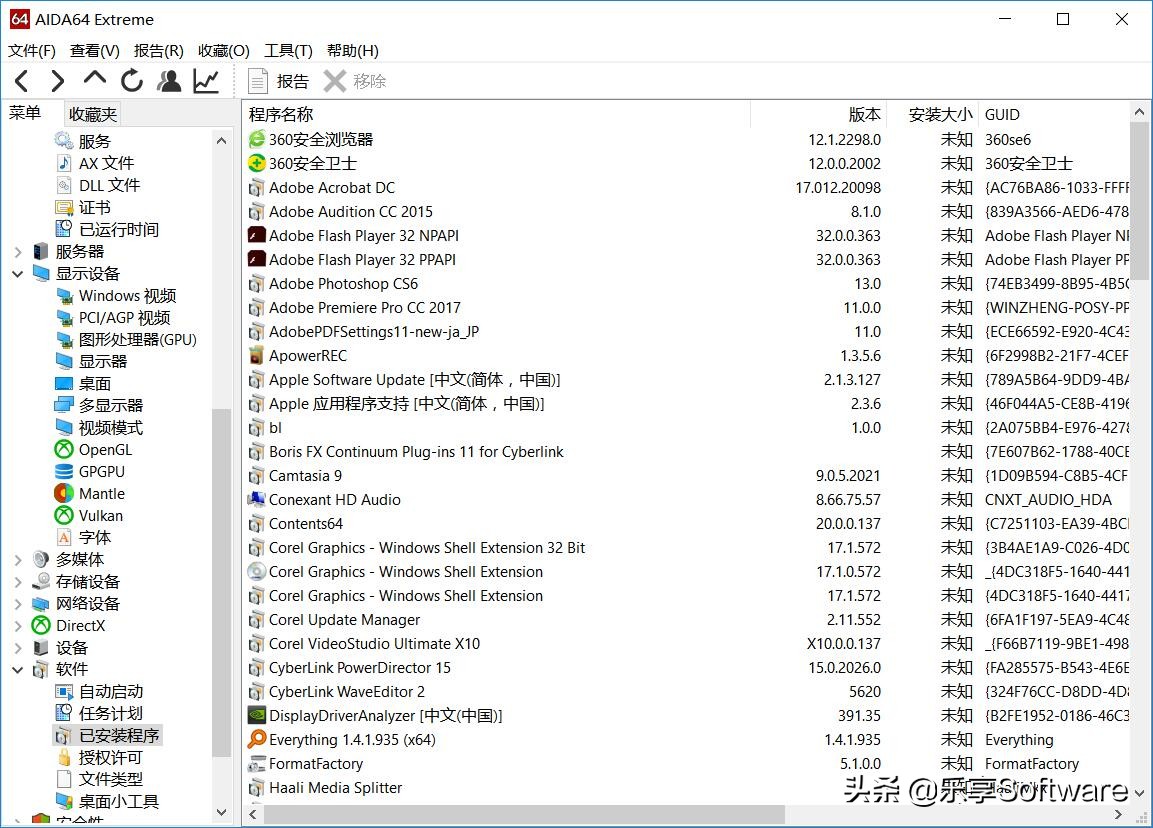Select the OpenGL tree icon
Screen dimensions: 1153x828
[x=64, y=449]
